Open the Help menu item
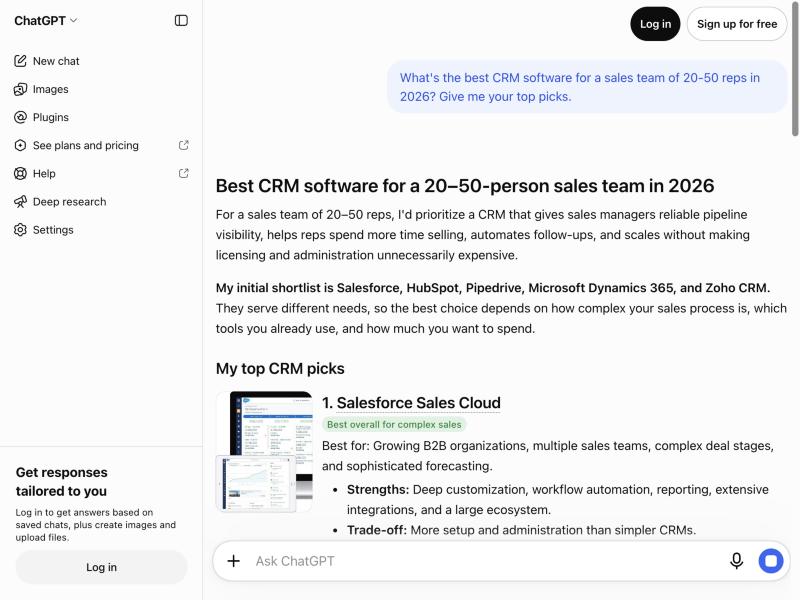Image resolution: width=800 pixels, height=600 pixels. point(44,173)
